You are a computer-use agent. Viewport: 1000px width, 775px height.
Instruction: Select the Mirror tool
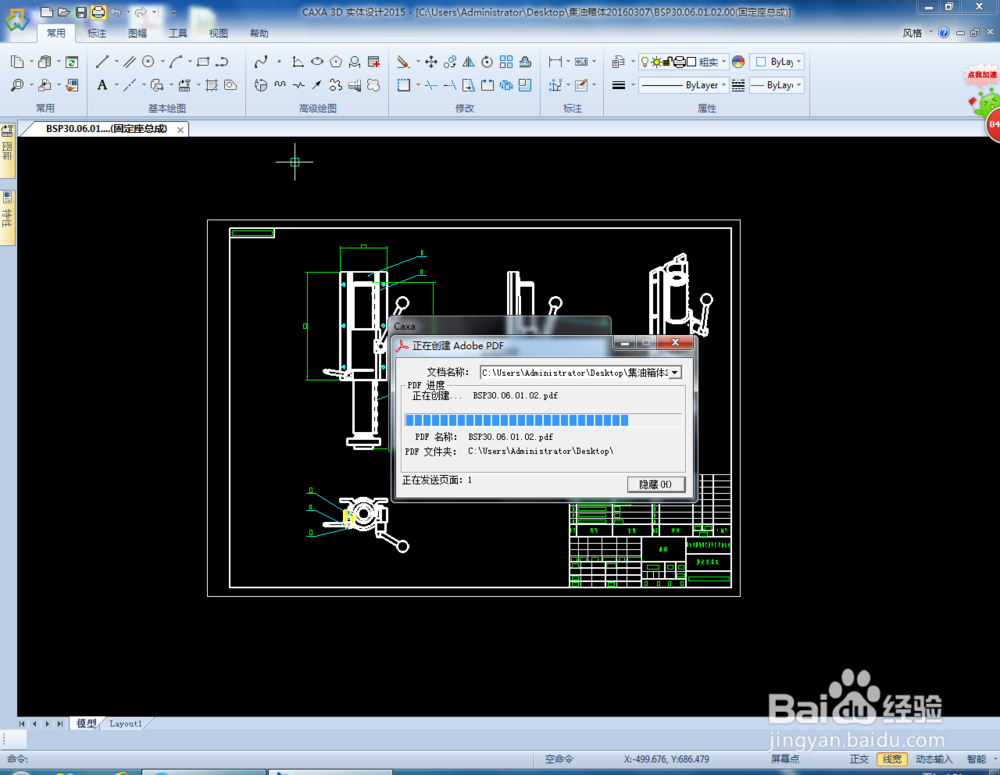[x=469, y=62]
